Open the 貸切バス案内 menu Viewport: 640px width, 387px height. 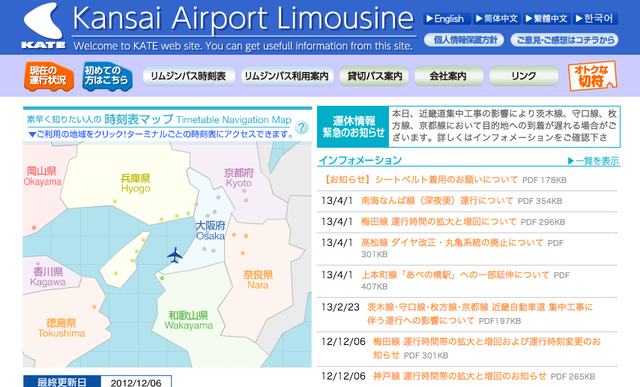coord(374,76)
